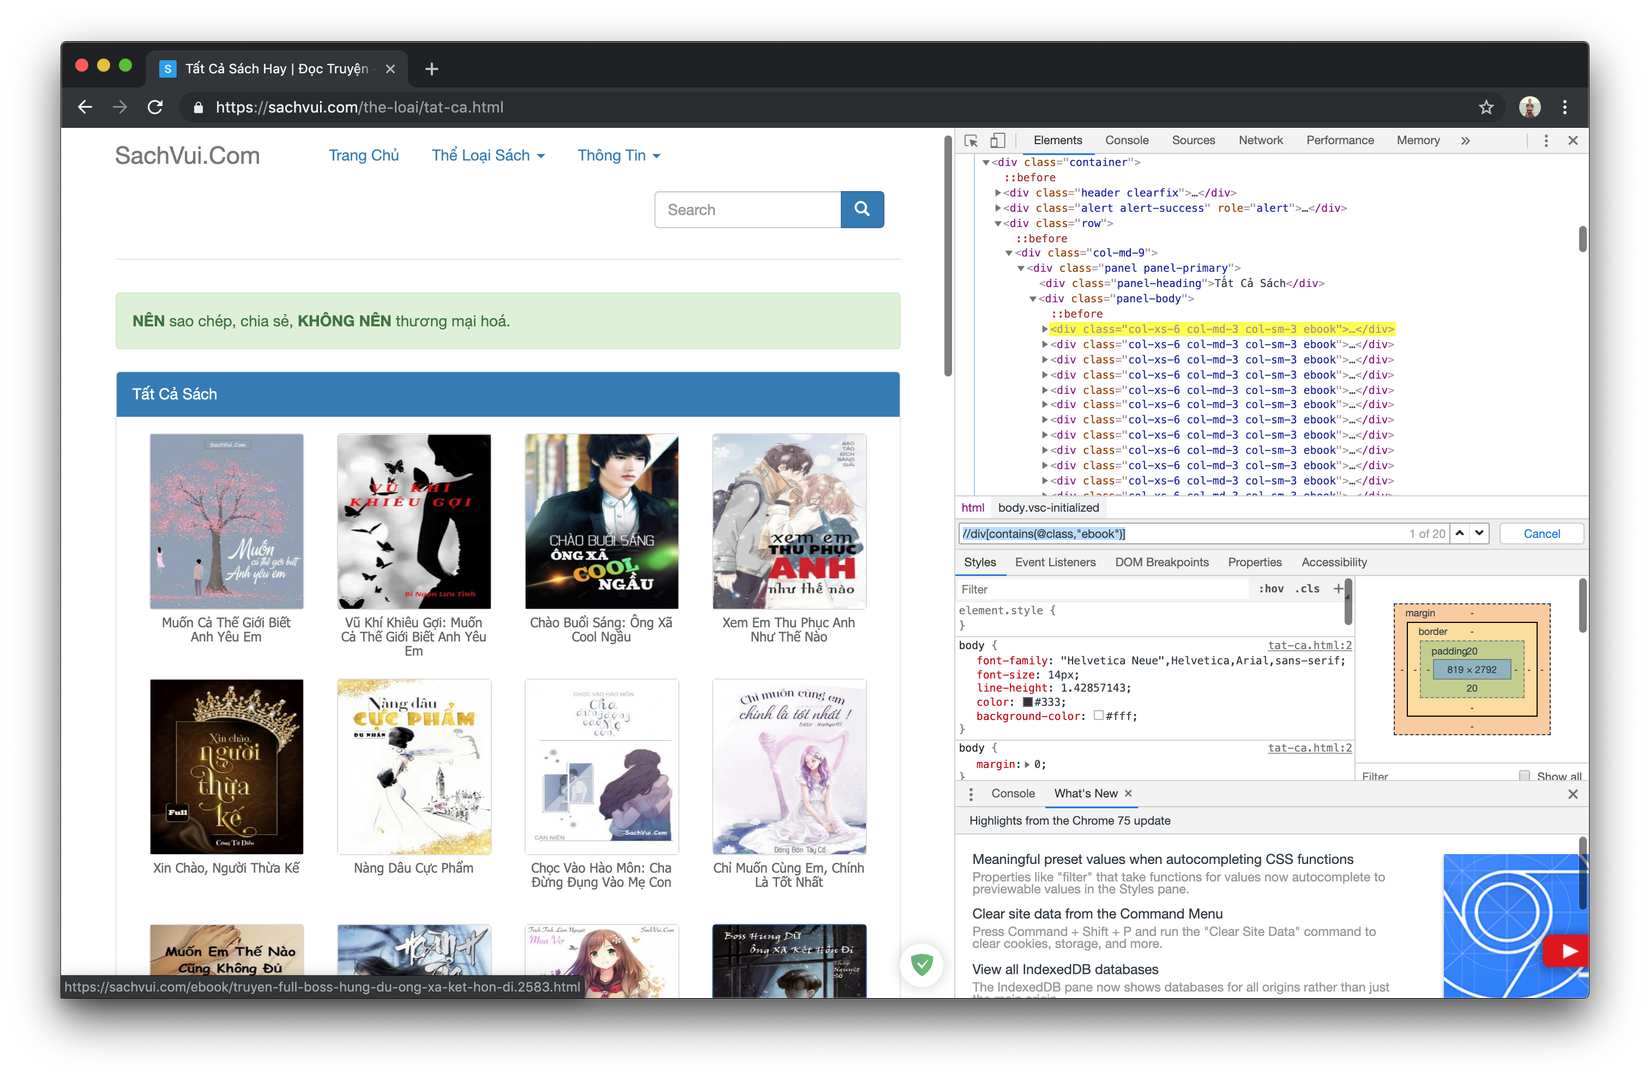Viewport: 1650px width, 1079px height.
Task: Open the Nàng Dâu Cực Phẩm title link
Action: (x=414, y=868)
